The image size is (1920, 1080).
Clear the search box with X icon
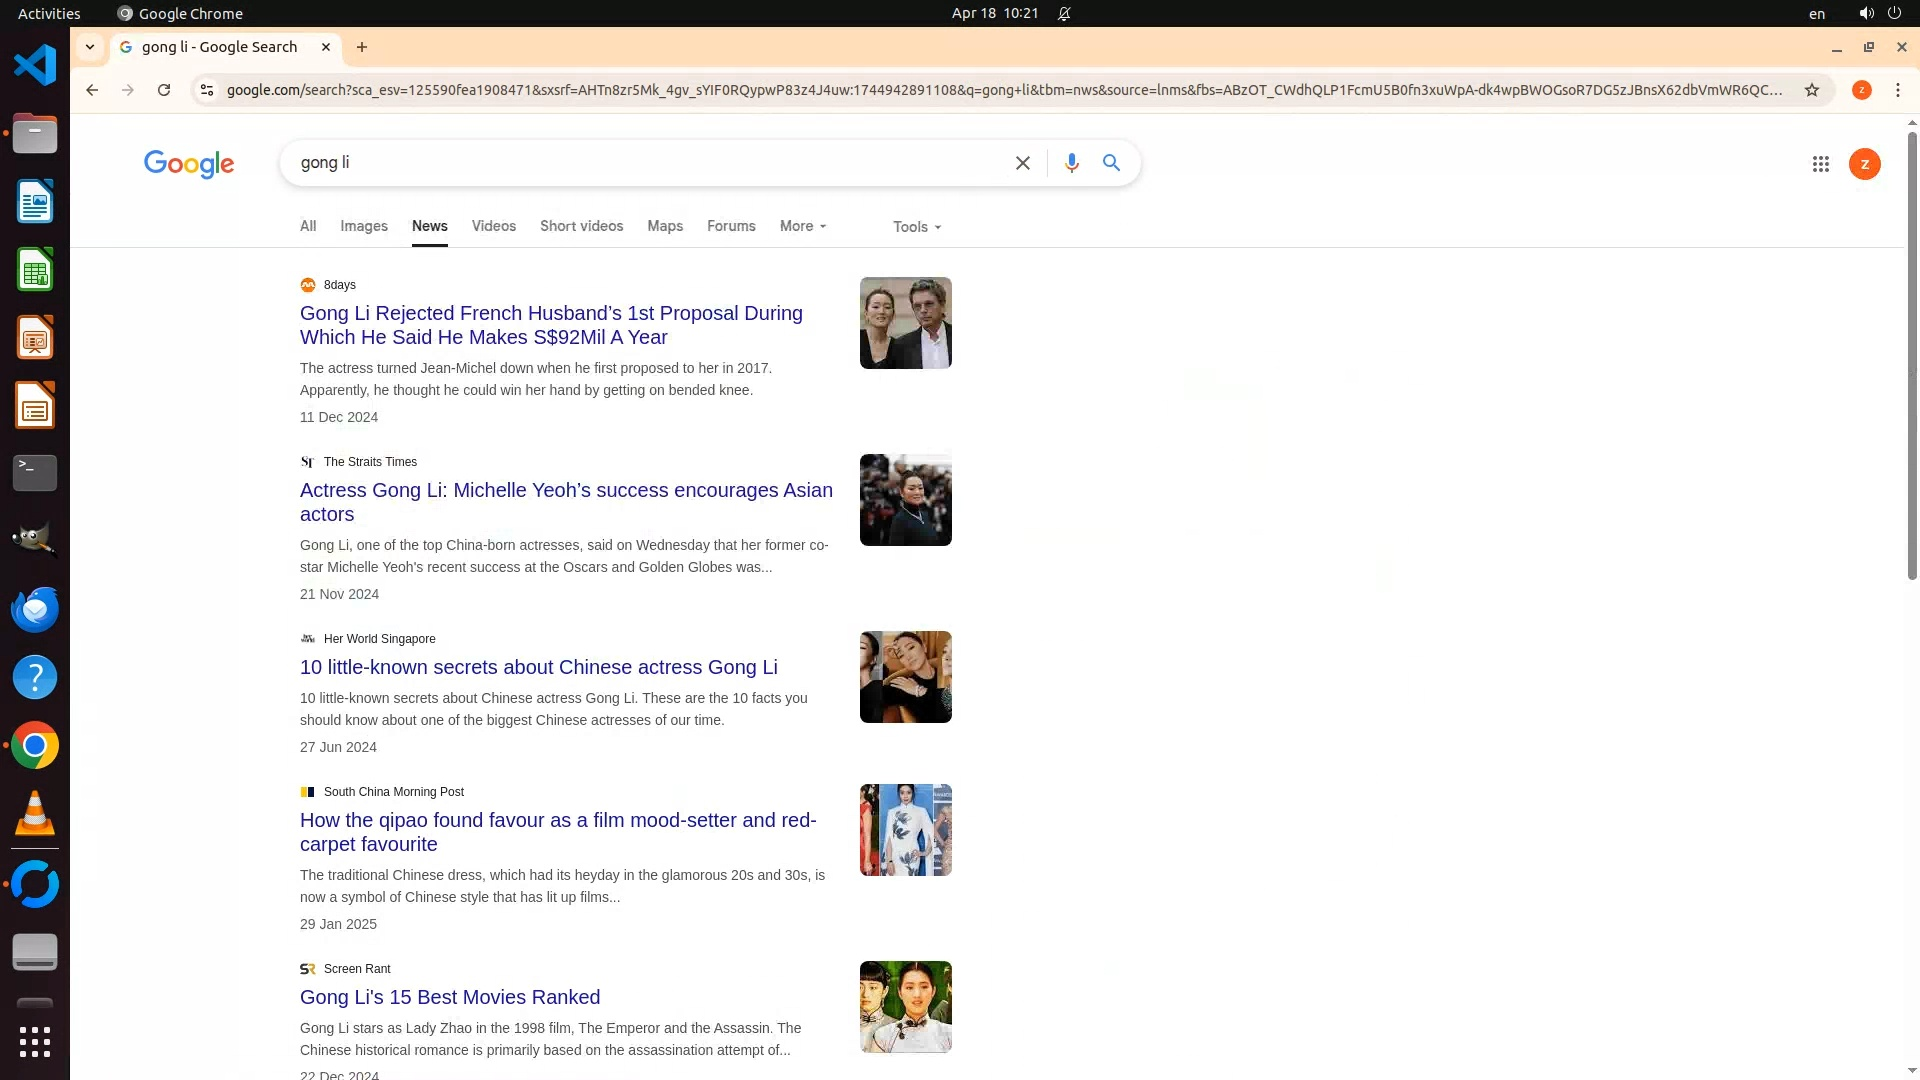[1022, 163]
